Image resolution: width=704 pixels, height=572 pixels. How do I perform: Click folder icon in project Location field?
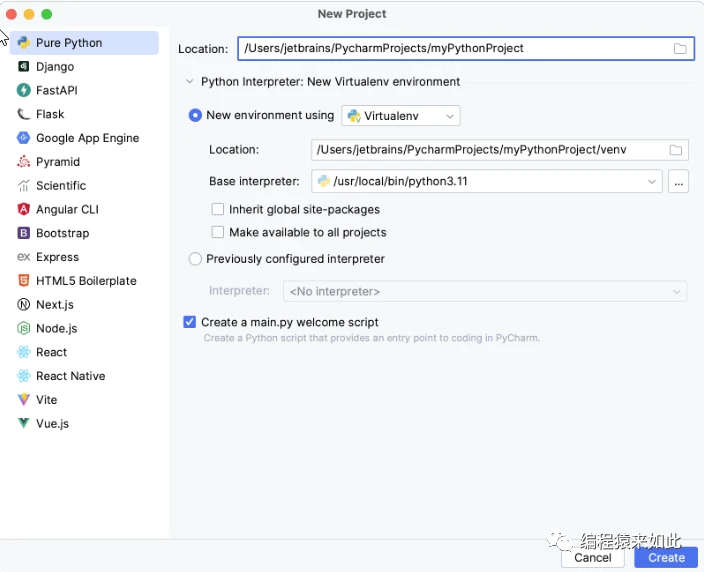(680, 48)
